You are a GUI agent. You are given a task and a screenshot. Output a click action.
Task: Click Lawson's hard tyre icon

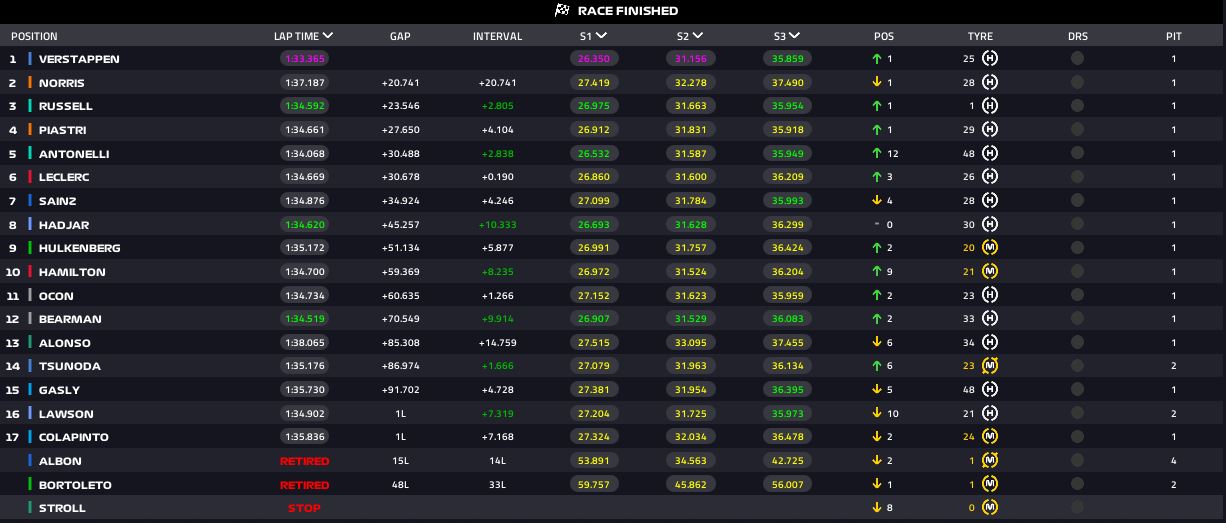(990, 414)
